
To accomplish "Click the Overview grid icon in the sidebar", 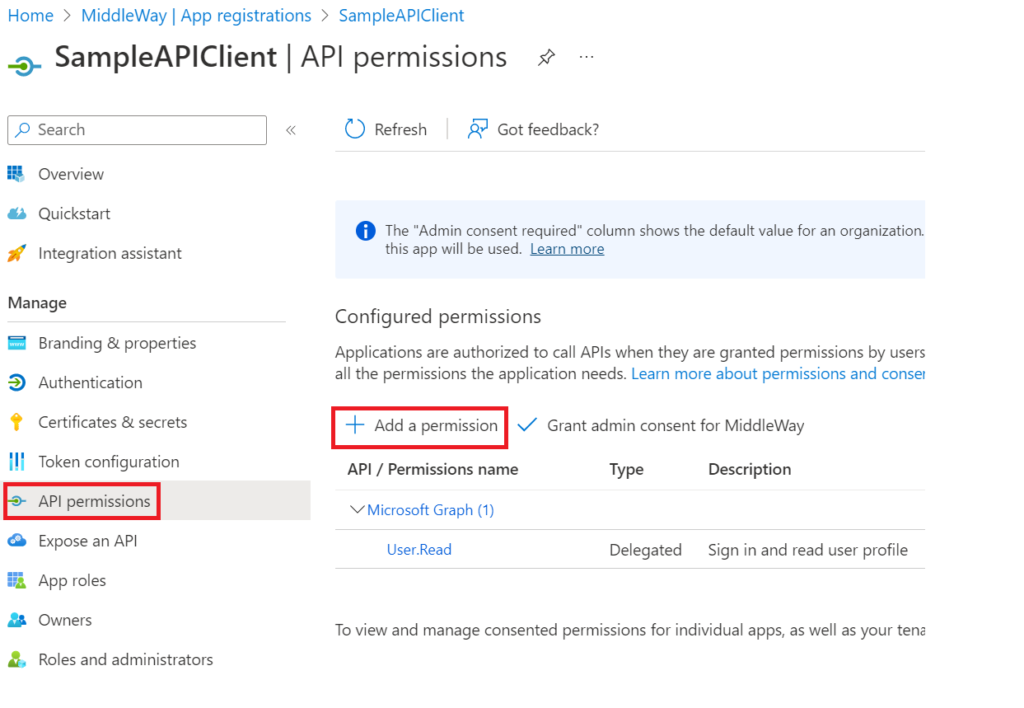I will coord(17,174).
